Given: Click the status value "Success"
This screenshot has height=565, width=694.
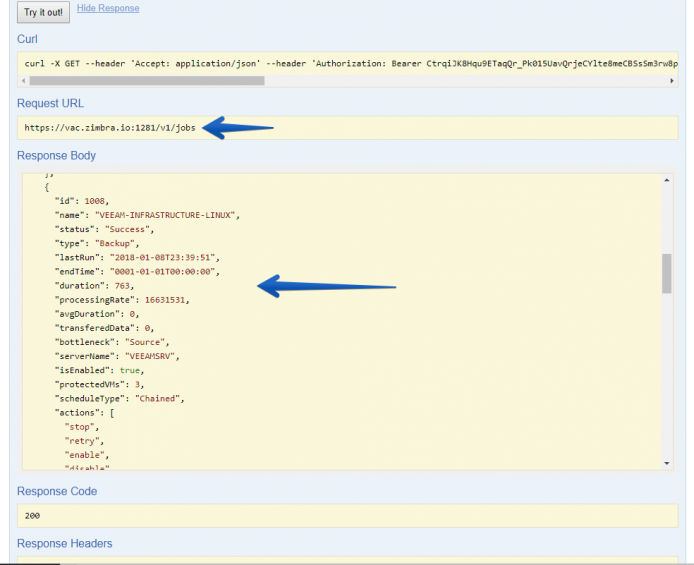Looking at the screenshot, I should (127, 229).
